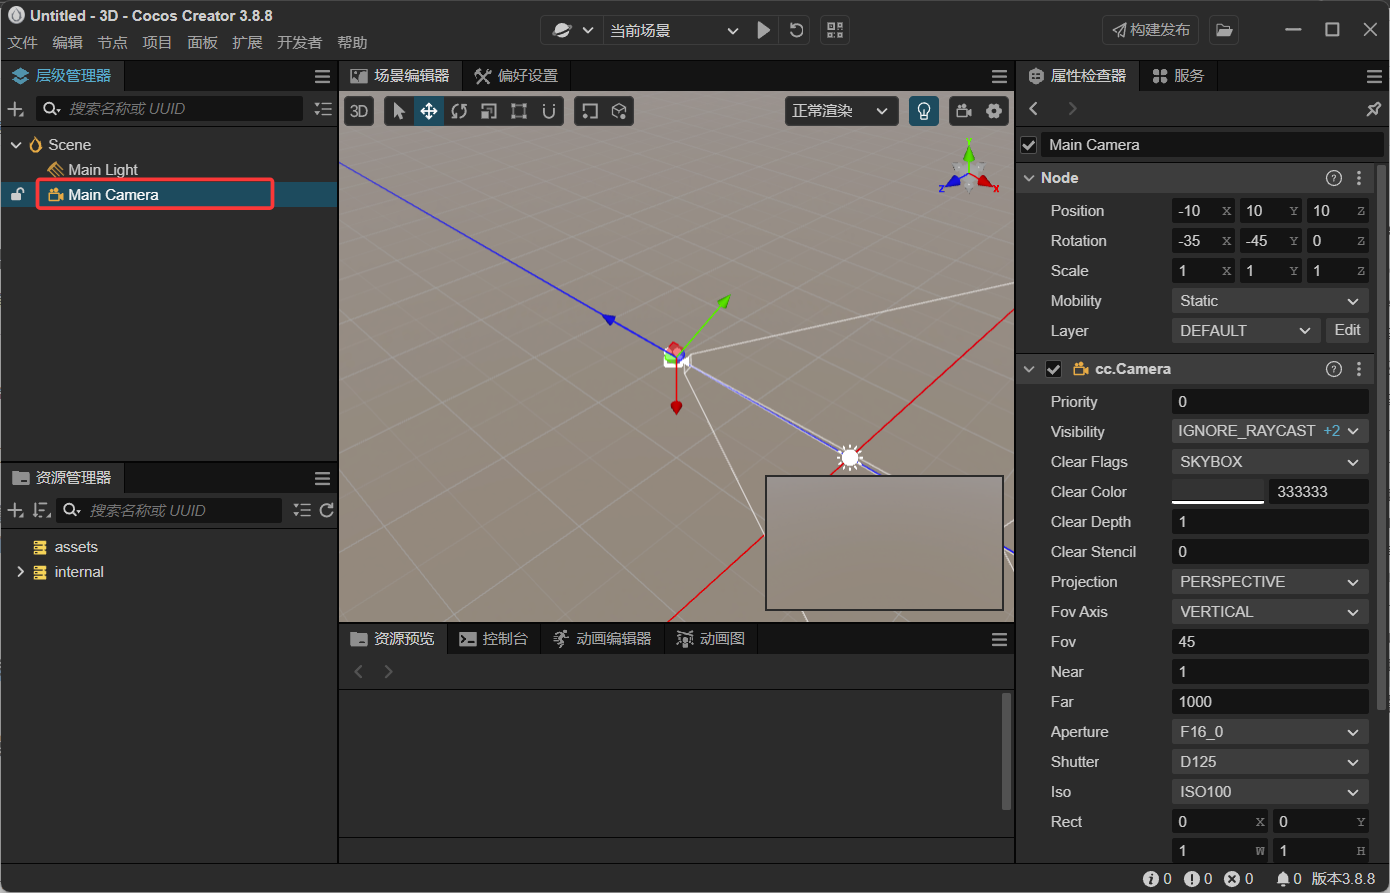Switch to the 服务 tab
Image resolution: width=1390 pixels, height=893 pixels.
pos(1178,76)
